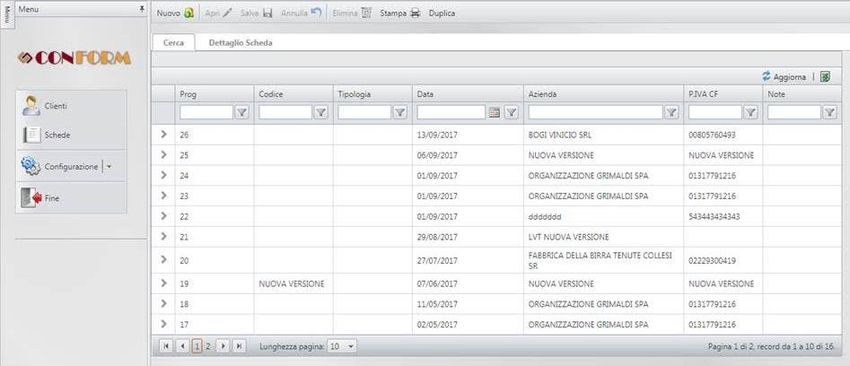Open the Lunghezza pagina dropdown
Viewport: 850px width, 366px height.
pyautogui.click(x=343, y=346)
